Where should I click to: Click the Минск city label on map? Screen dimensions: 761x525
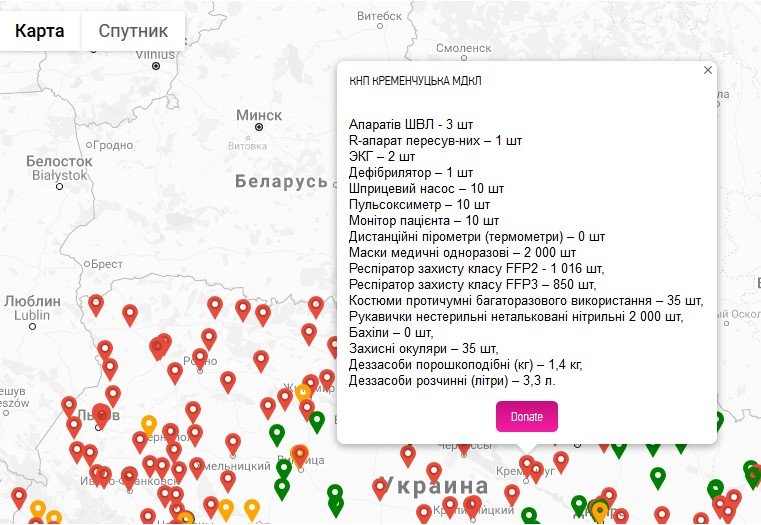click(x=259, y=116)
